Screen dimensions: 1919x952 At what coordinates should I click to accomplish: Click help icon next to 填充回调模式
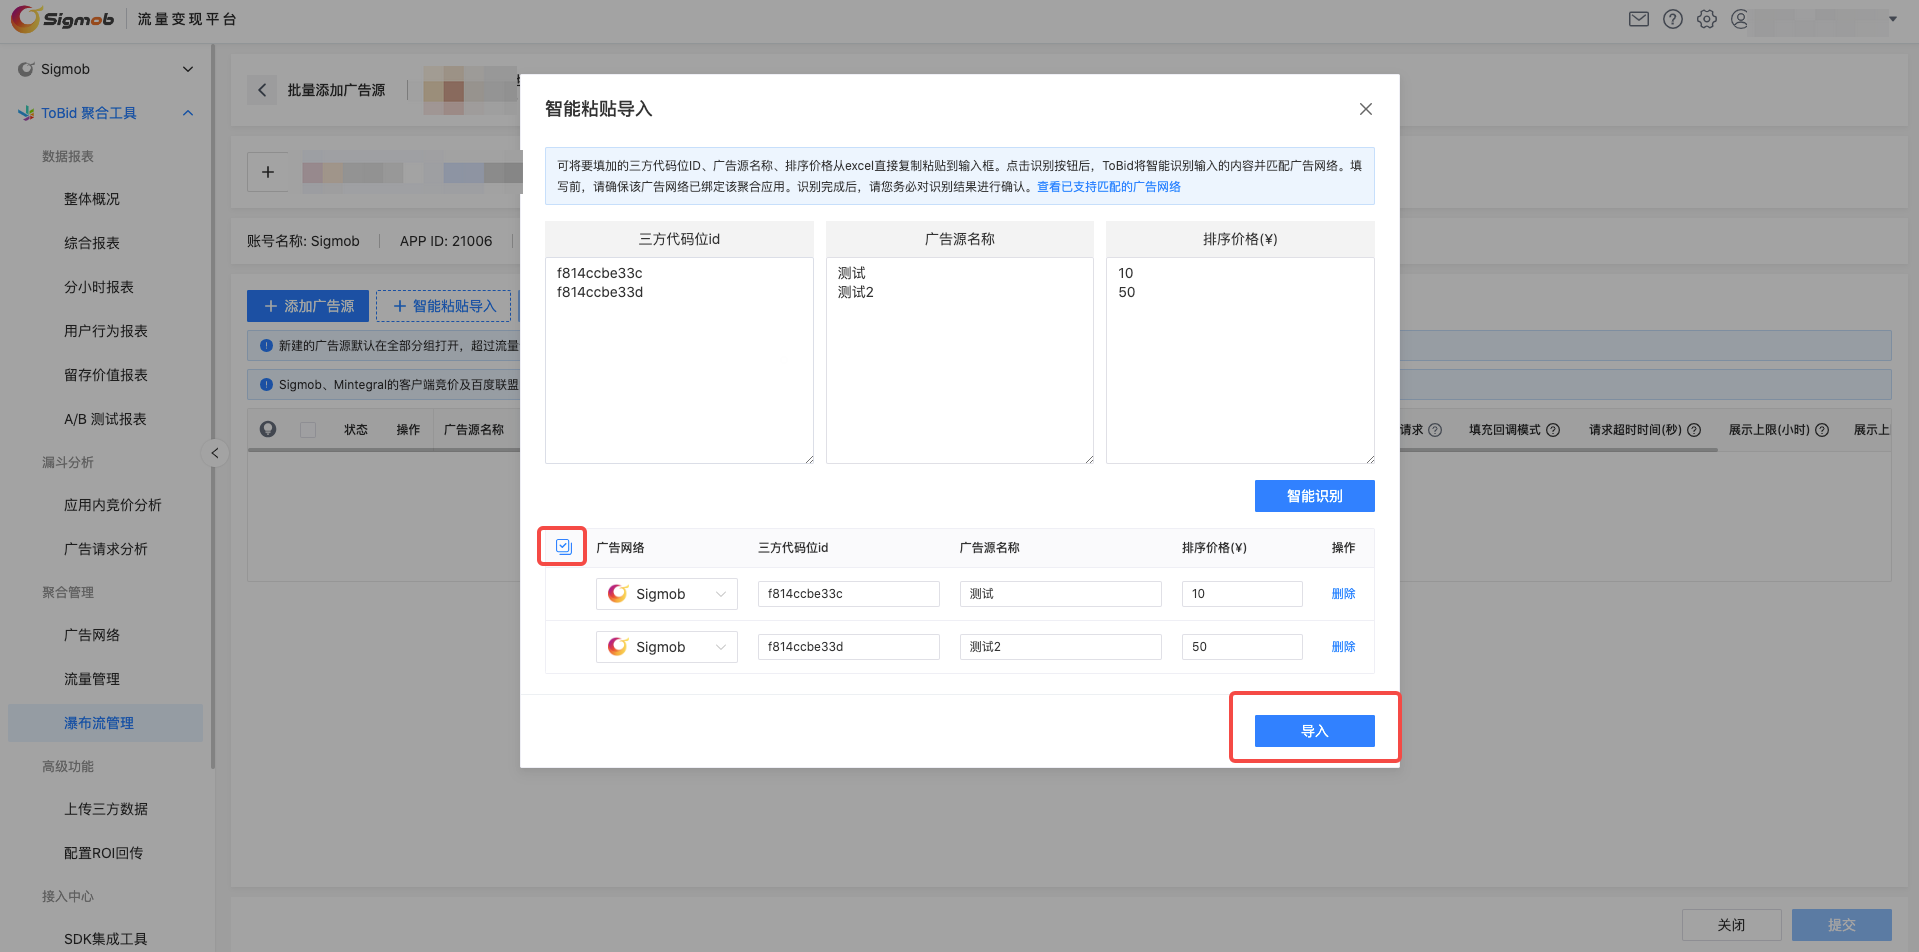pos(1553,430)
